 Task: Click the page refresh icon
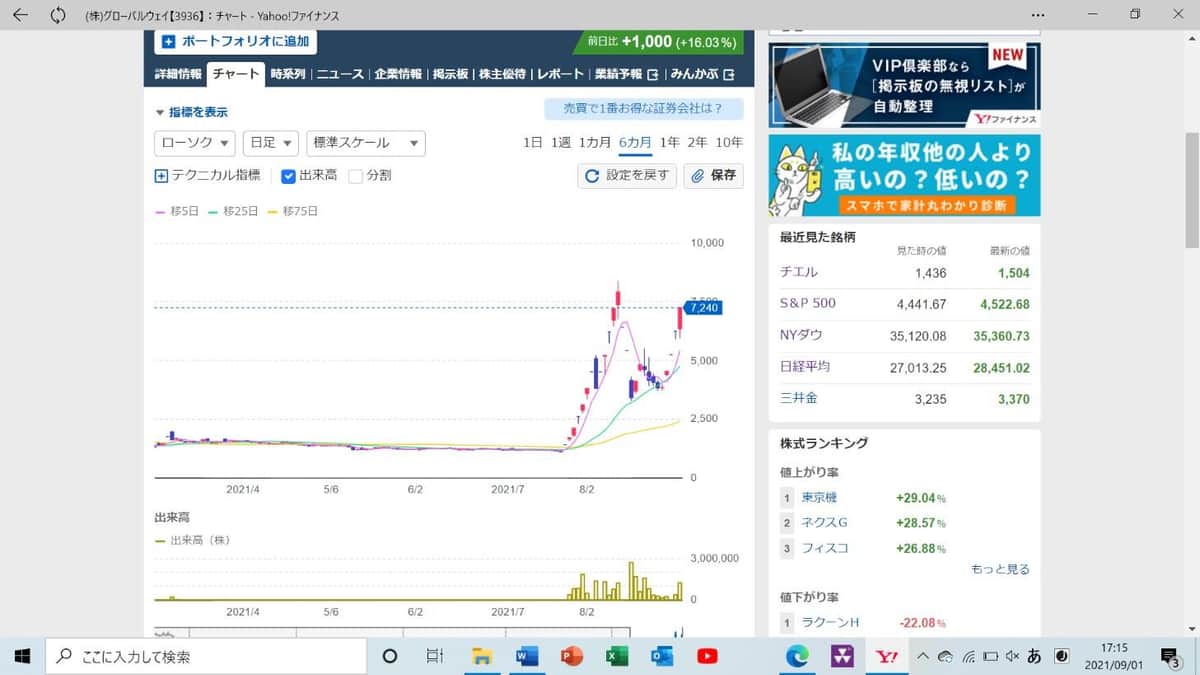point(58,15)
